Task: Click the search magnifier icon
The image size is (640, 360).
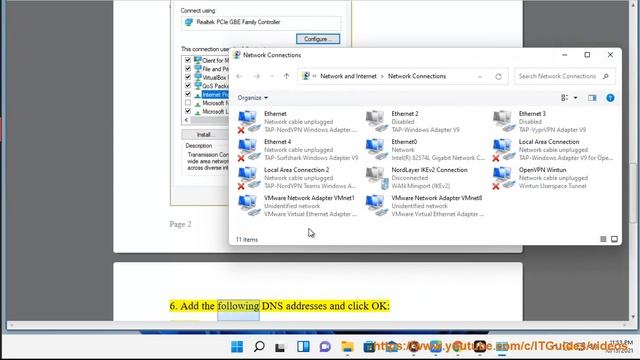Action: coord(606,76)
